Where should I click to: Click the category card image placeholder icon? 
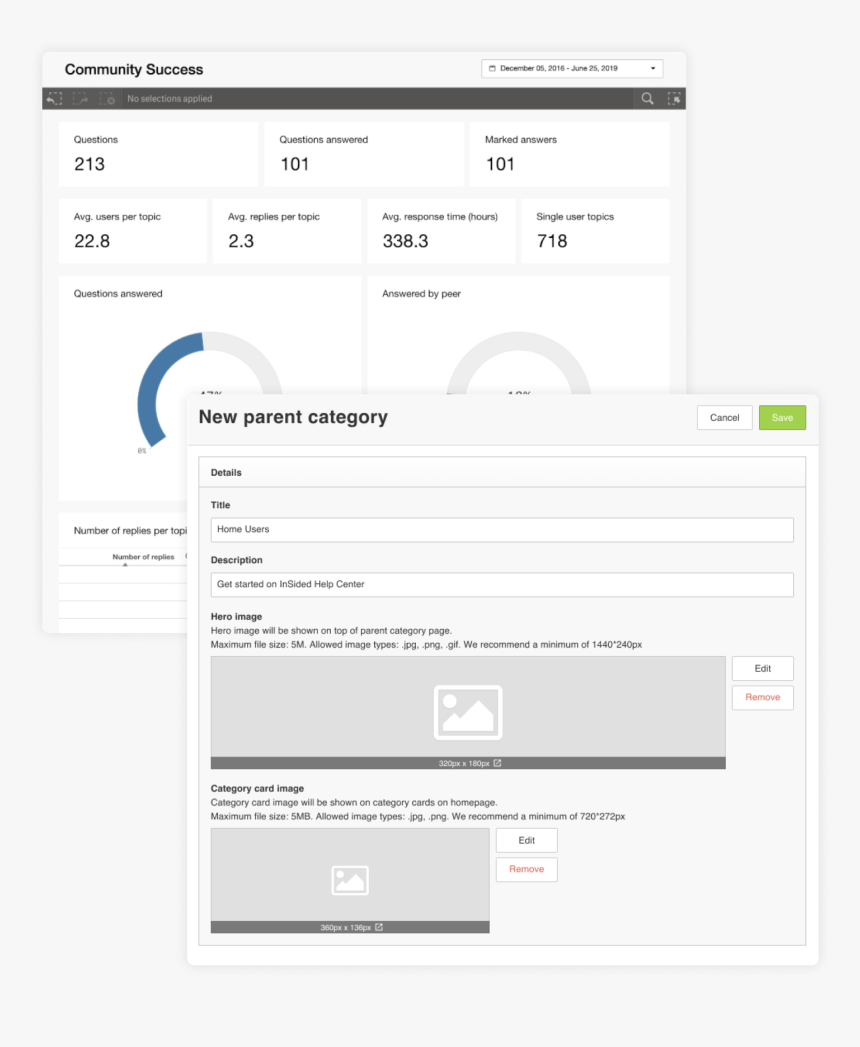350,880
